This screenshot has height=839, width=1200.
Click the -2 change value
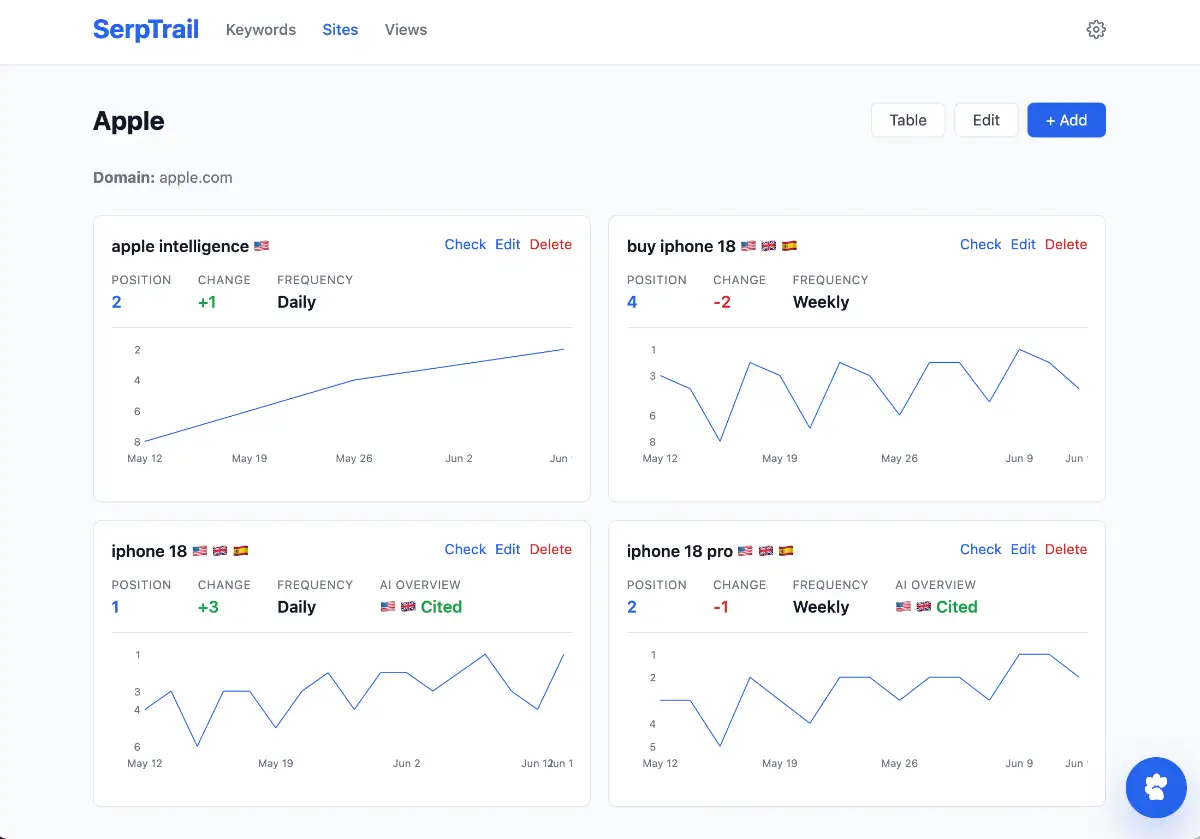coord(722,302)
